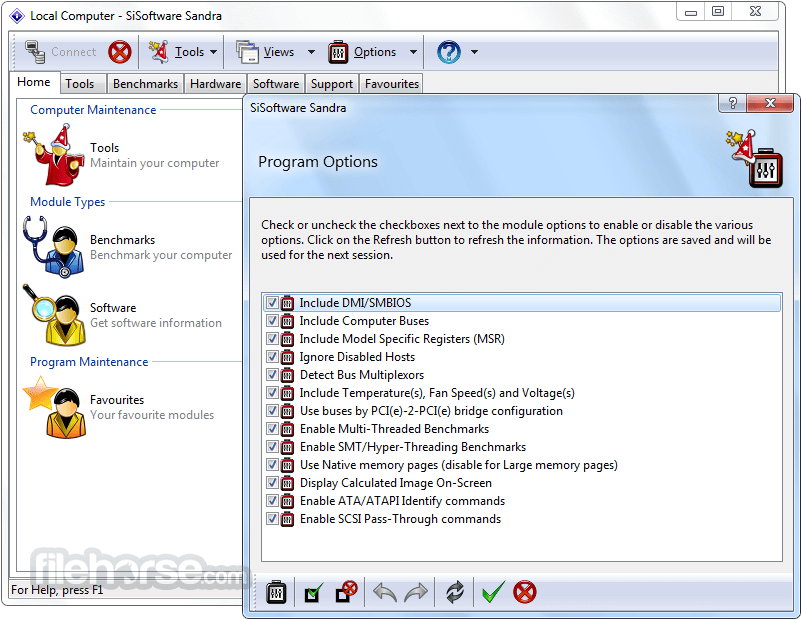Toggle Enable ATA/ATAPI Identify commands checkbox
The width and height of the screenshot is (802, 620).
pyautogui.click(x=272, y=501)
